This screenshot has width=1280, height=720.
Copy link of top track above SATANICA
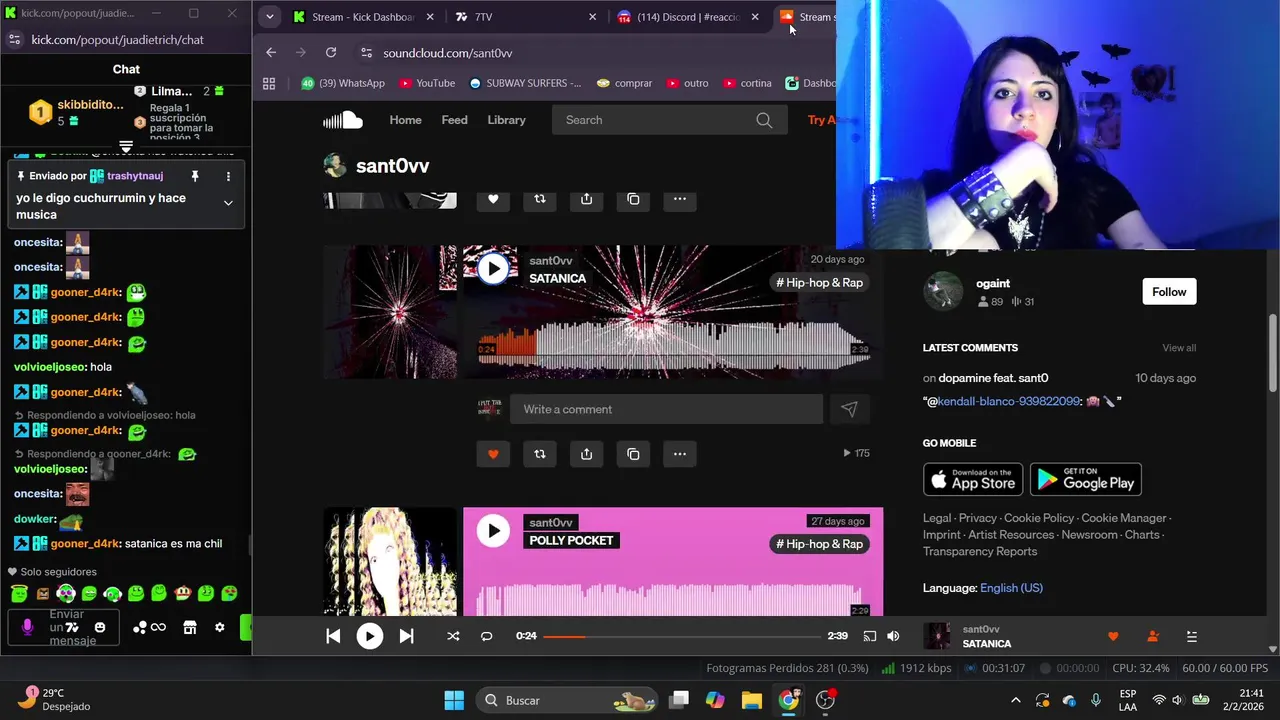tap(633, 199)
